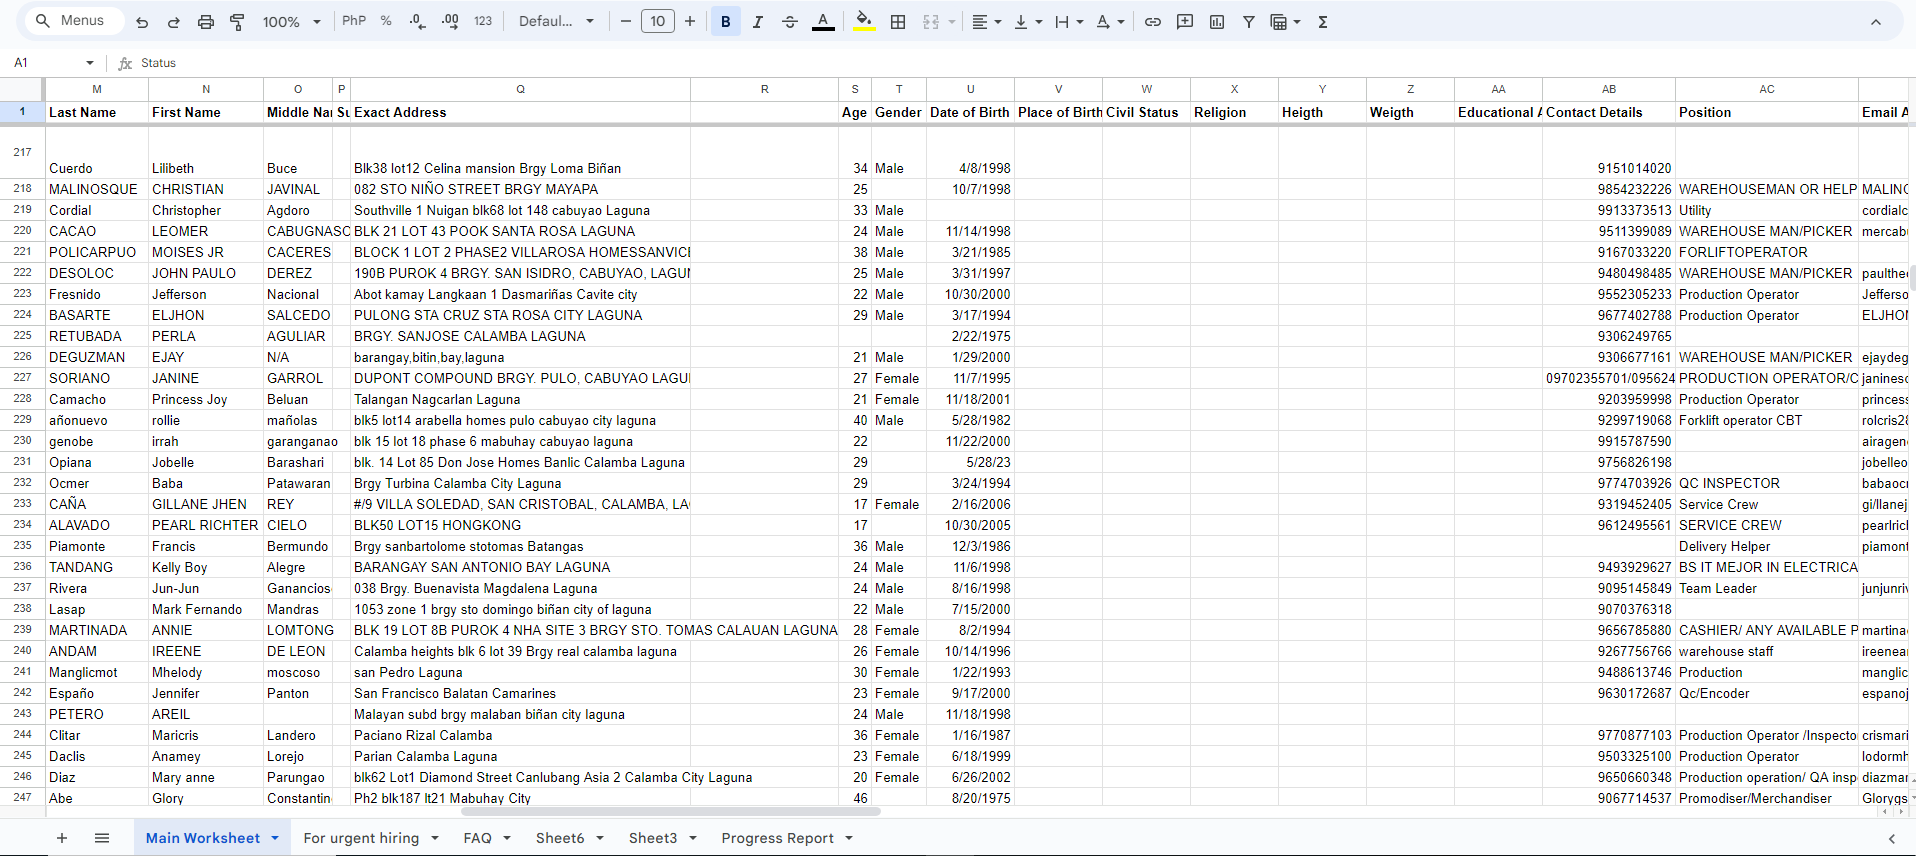Click the Create a filter icon
The image size is (1916, 856).
click(x=1249, y=21)
